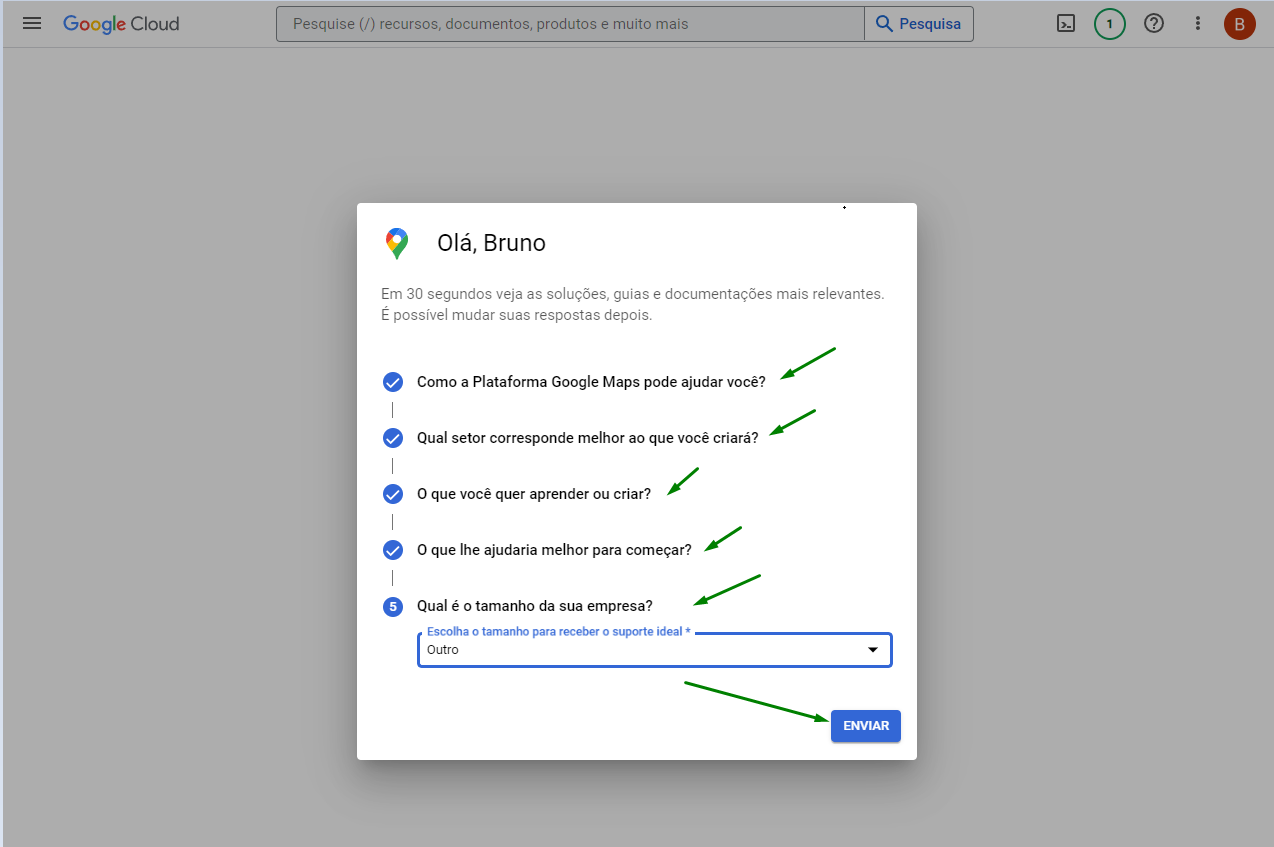Screen dimensions: 1274x847
Task: Click the 'Em 30 segundos veja as soluções' description text
Action: tap(632, 305)
